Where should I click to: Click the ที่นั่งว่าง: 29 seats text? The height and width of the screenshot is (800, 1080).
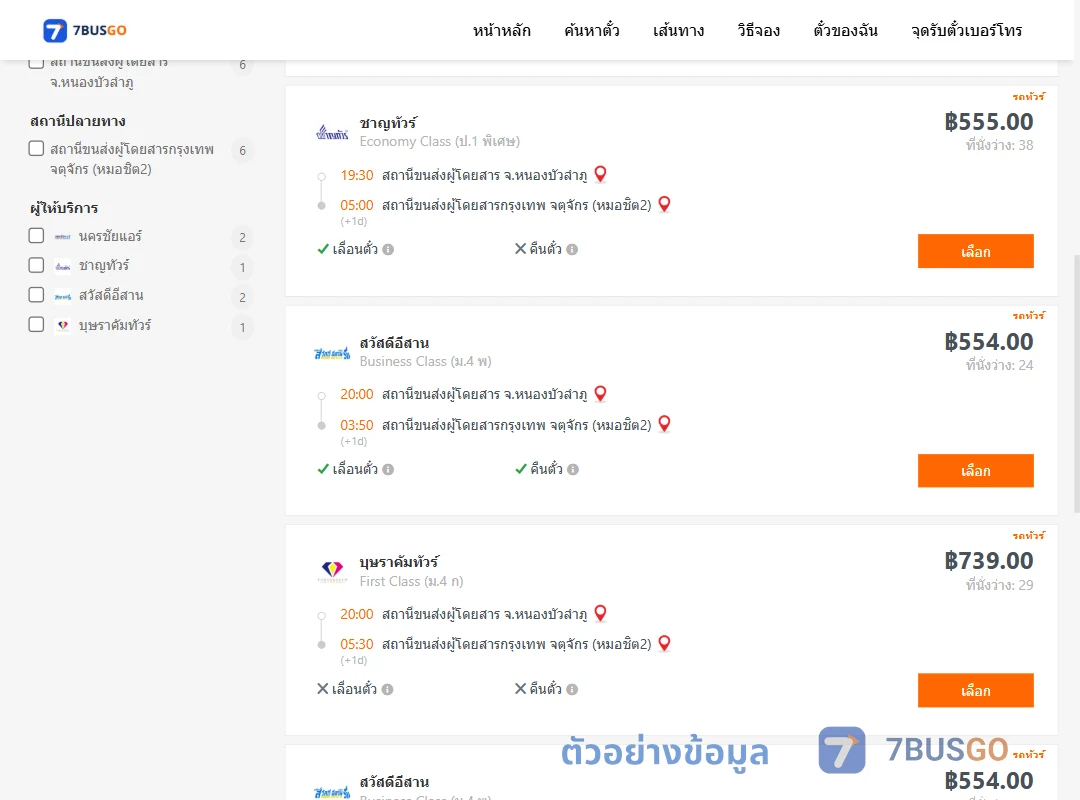999,585
